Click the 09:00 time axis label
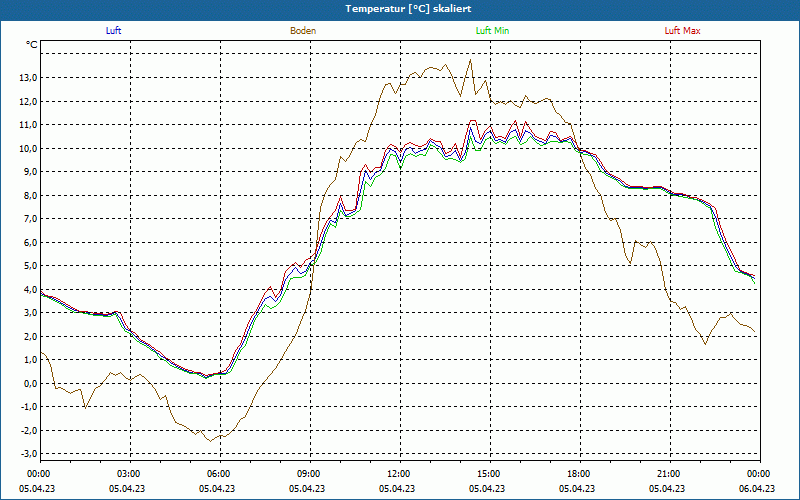Image resolution: width=800 pixels, height=500 pixels. pyautogui.click(x=307, y=474)
